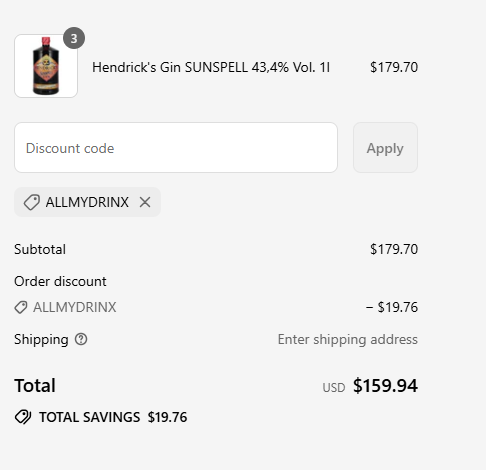Click the Shipping help question mark icon
The image size is (486, 470).
click(81, 339)
